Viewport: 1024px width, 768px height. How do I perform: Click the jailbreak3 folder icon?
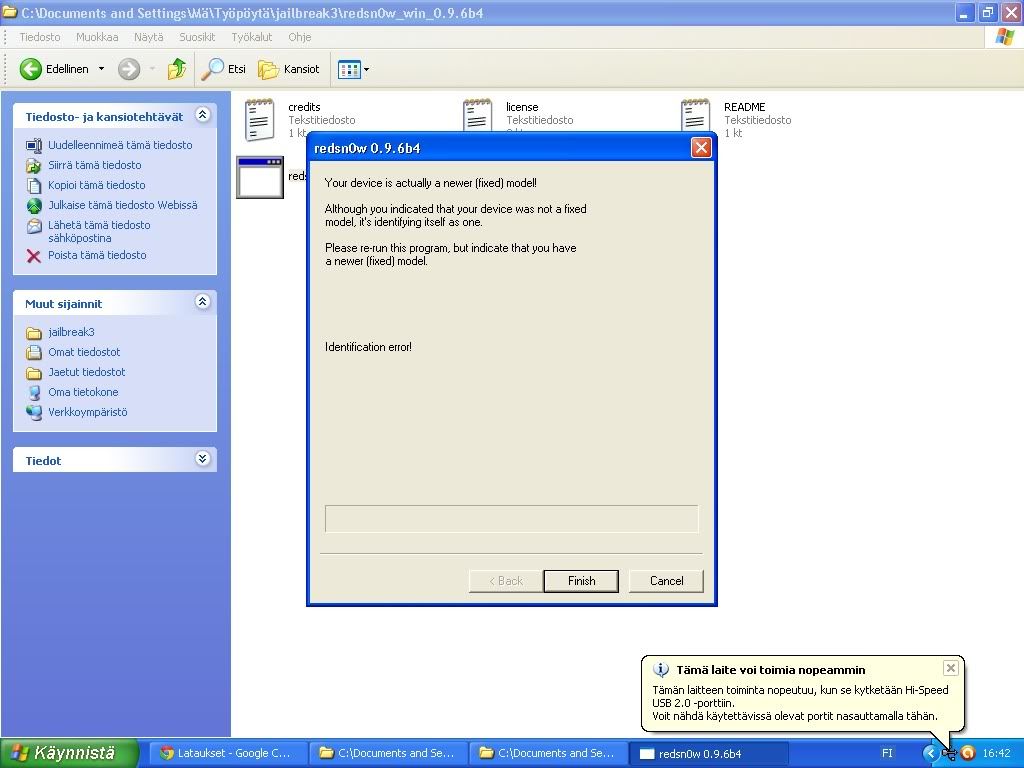(x=34, y=333)
